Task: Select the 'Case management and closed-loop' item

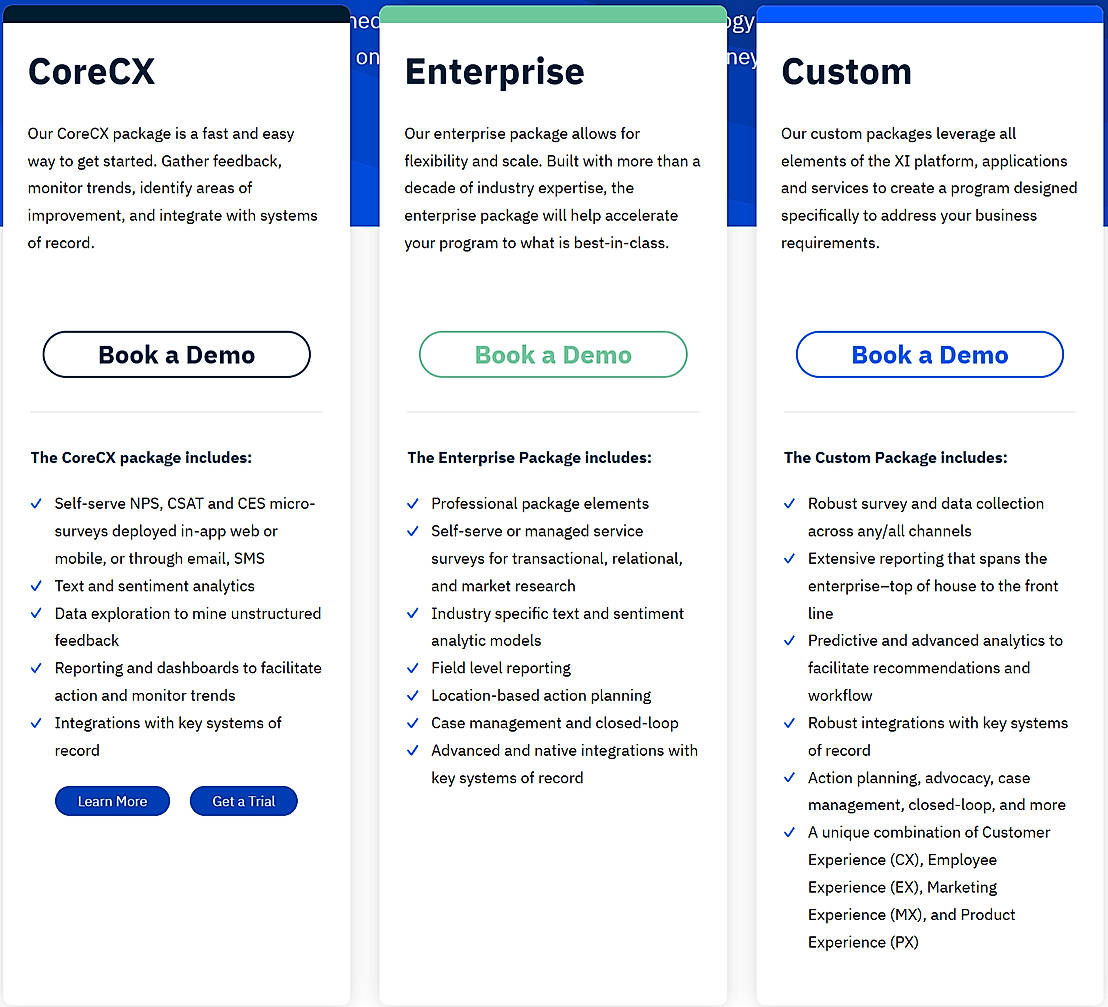Action: point(555,723)
